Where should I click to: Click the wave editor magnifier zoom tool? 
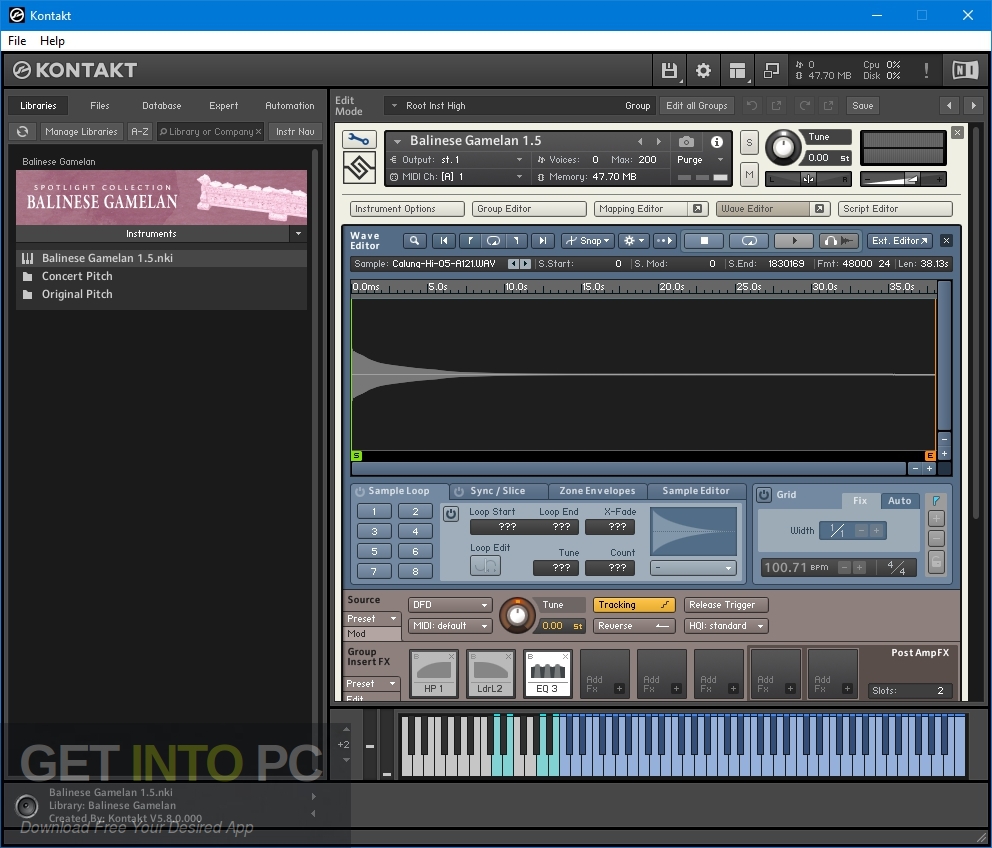[x=414, y=240]
